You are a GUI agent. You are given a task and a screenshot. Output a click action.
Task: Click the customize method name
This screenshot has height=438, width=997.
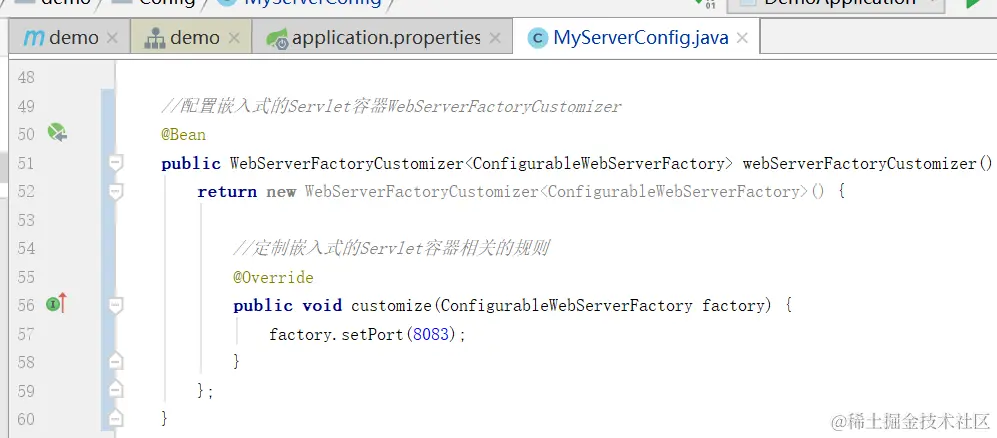point(391,306)
